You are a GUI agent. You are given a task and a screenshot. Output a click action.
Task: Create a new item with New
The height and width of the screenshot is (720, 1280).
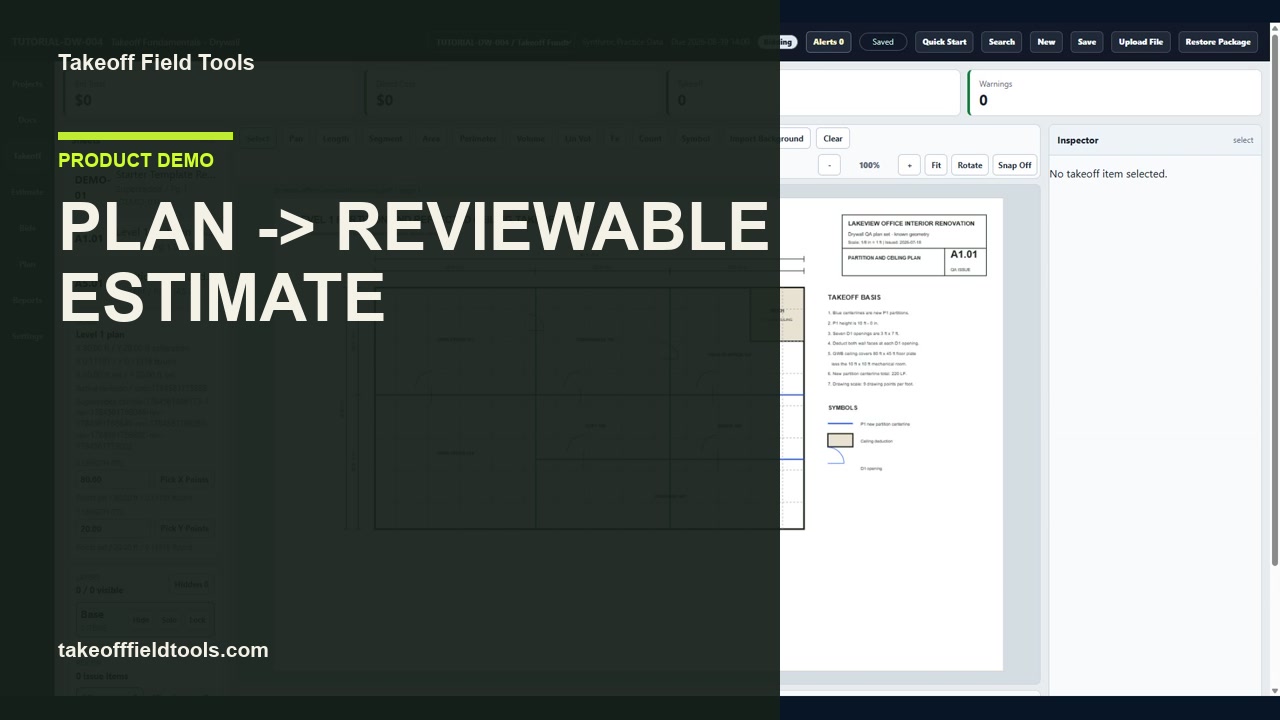tap(1046, 42)
